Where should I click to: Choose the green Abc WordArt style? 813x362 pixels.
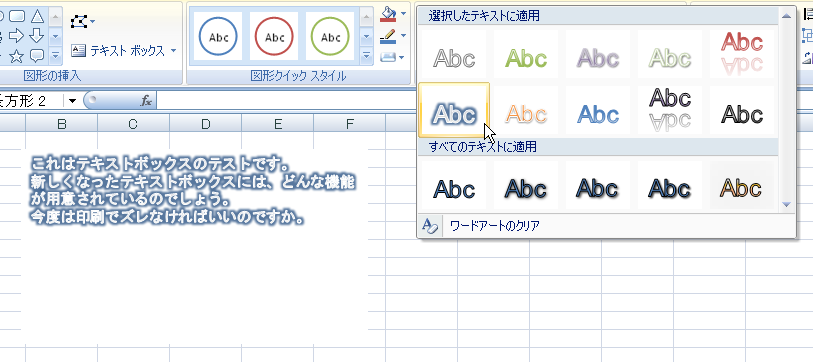[x=526, y=58]
